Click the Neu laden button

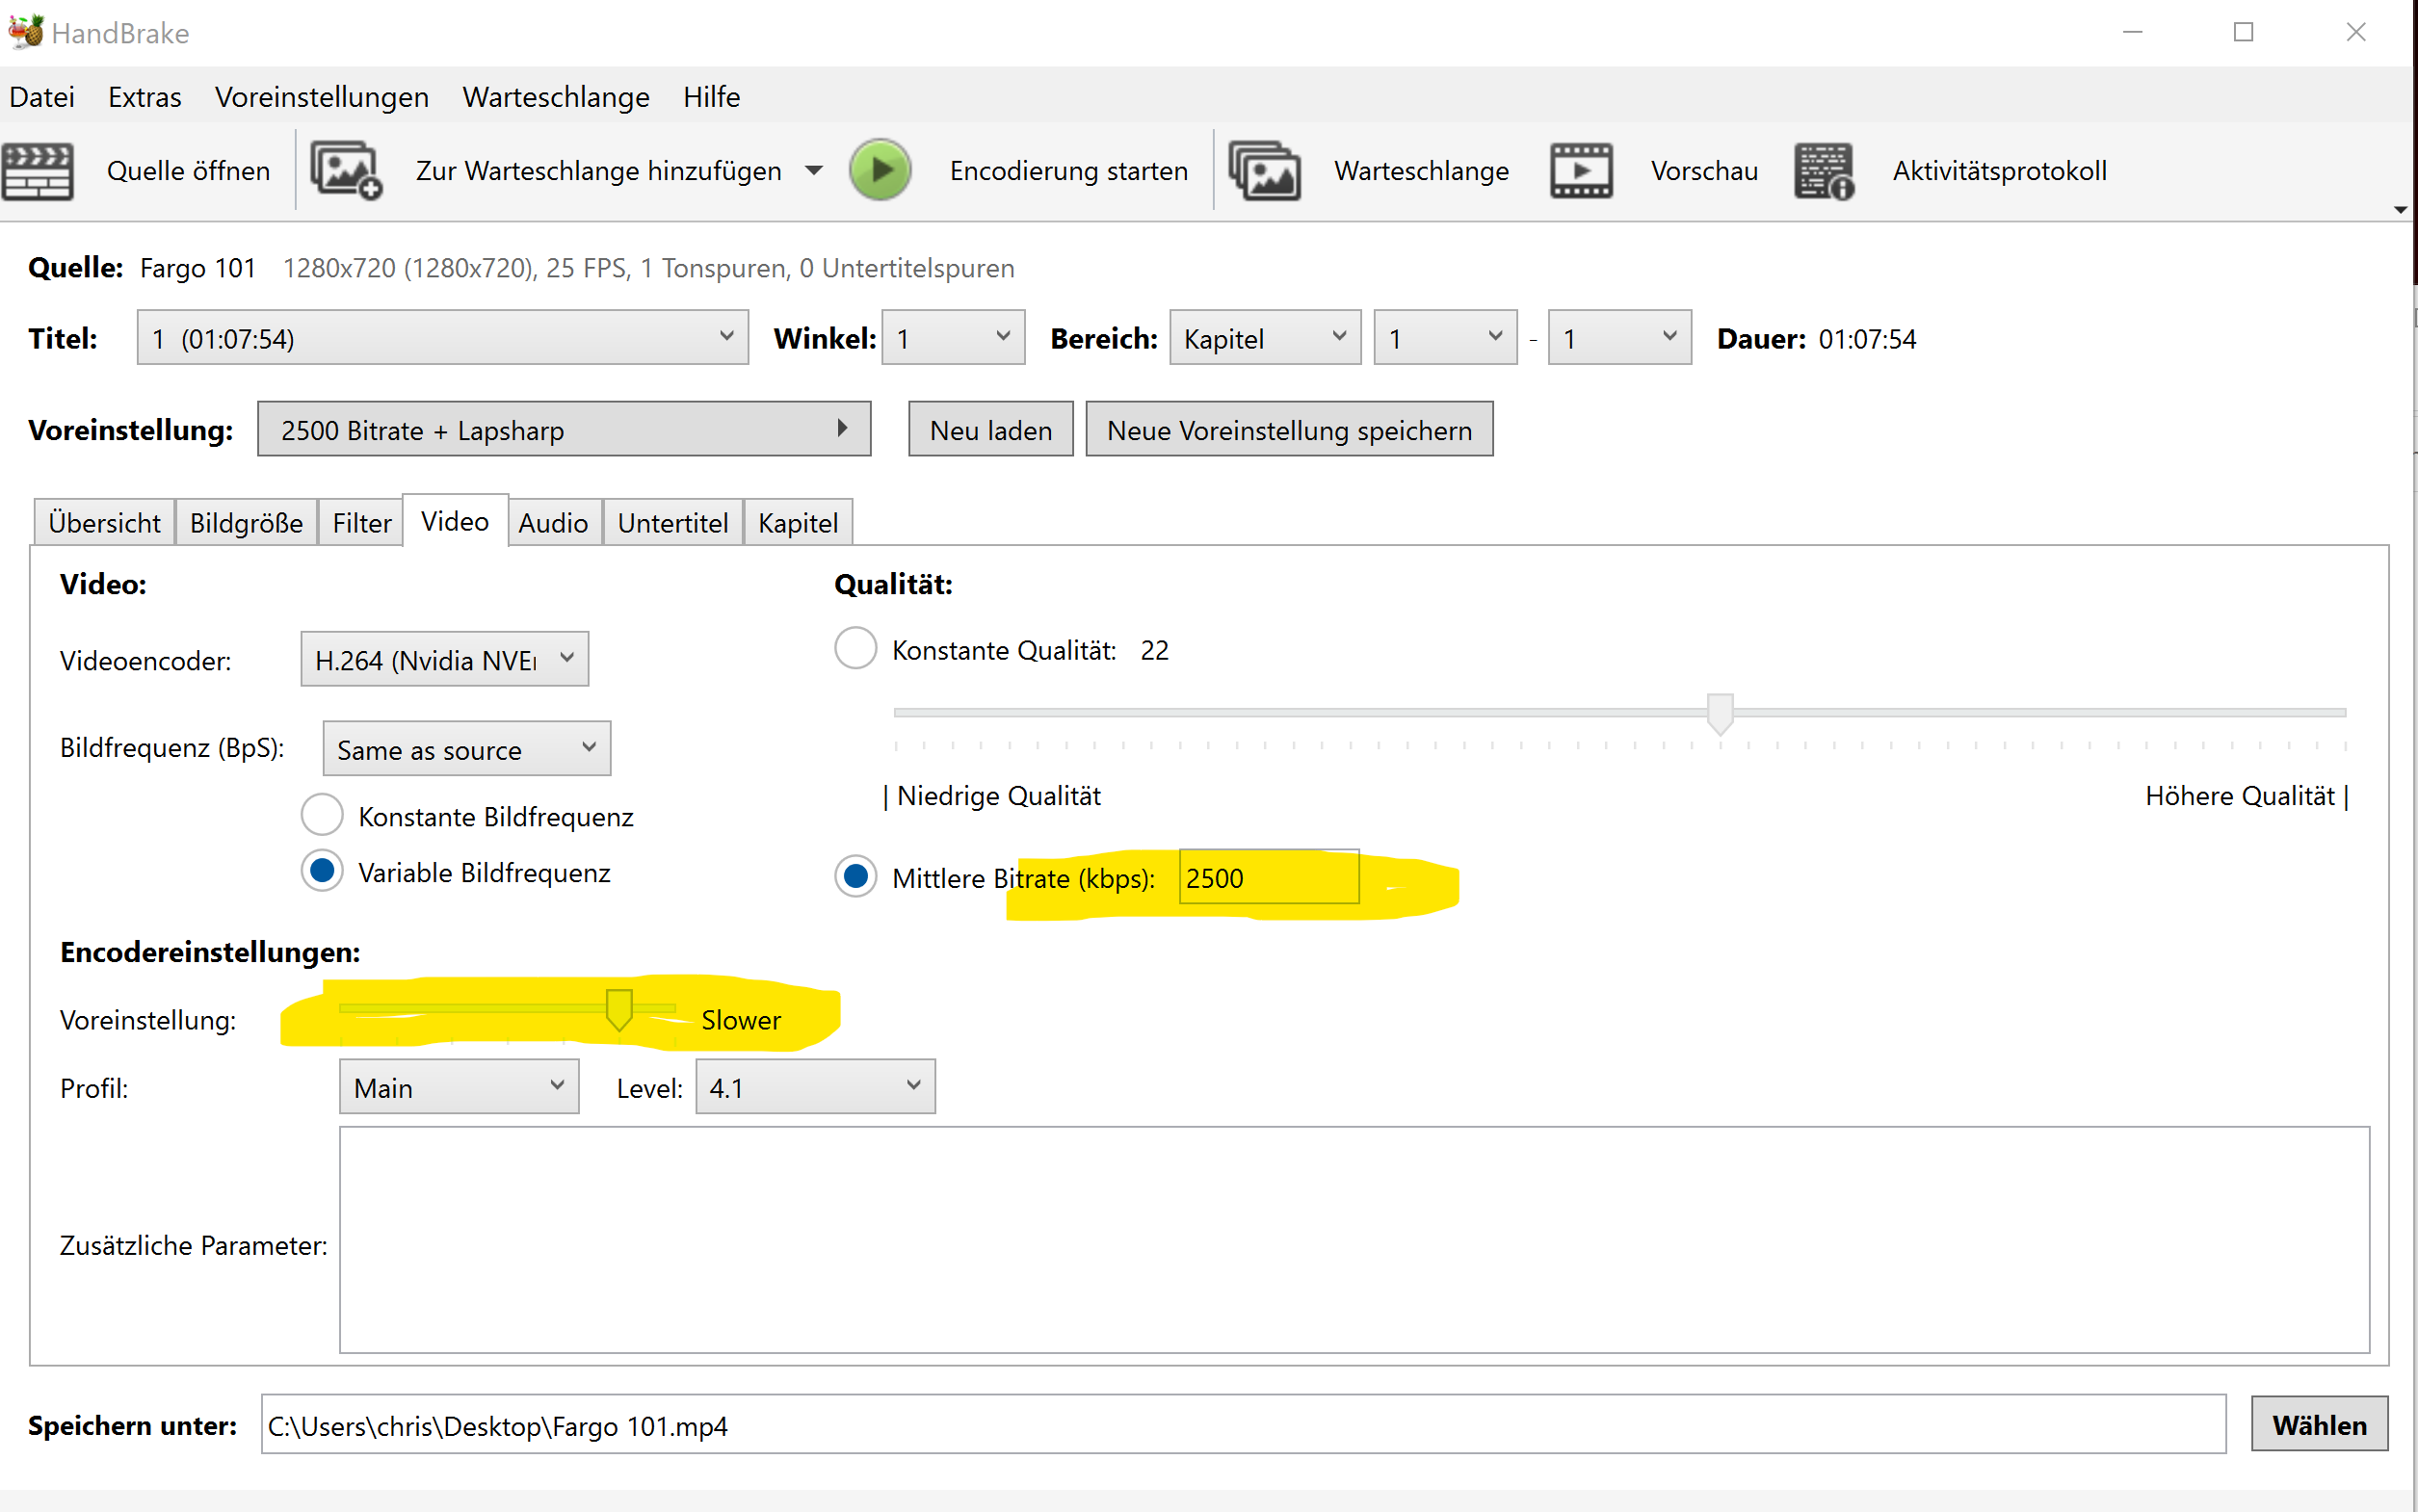click(x=990, y=430)
